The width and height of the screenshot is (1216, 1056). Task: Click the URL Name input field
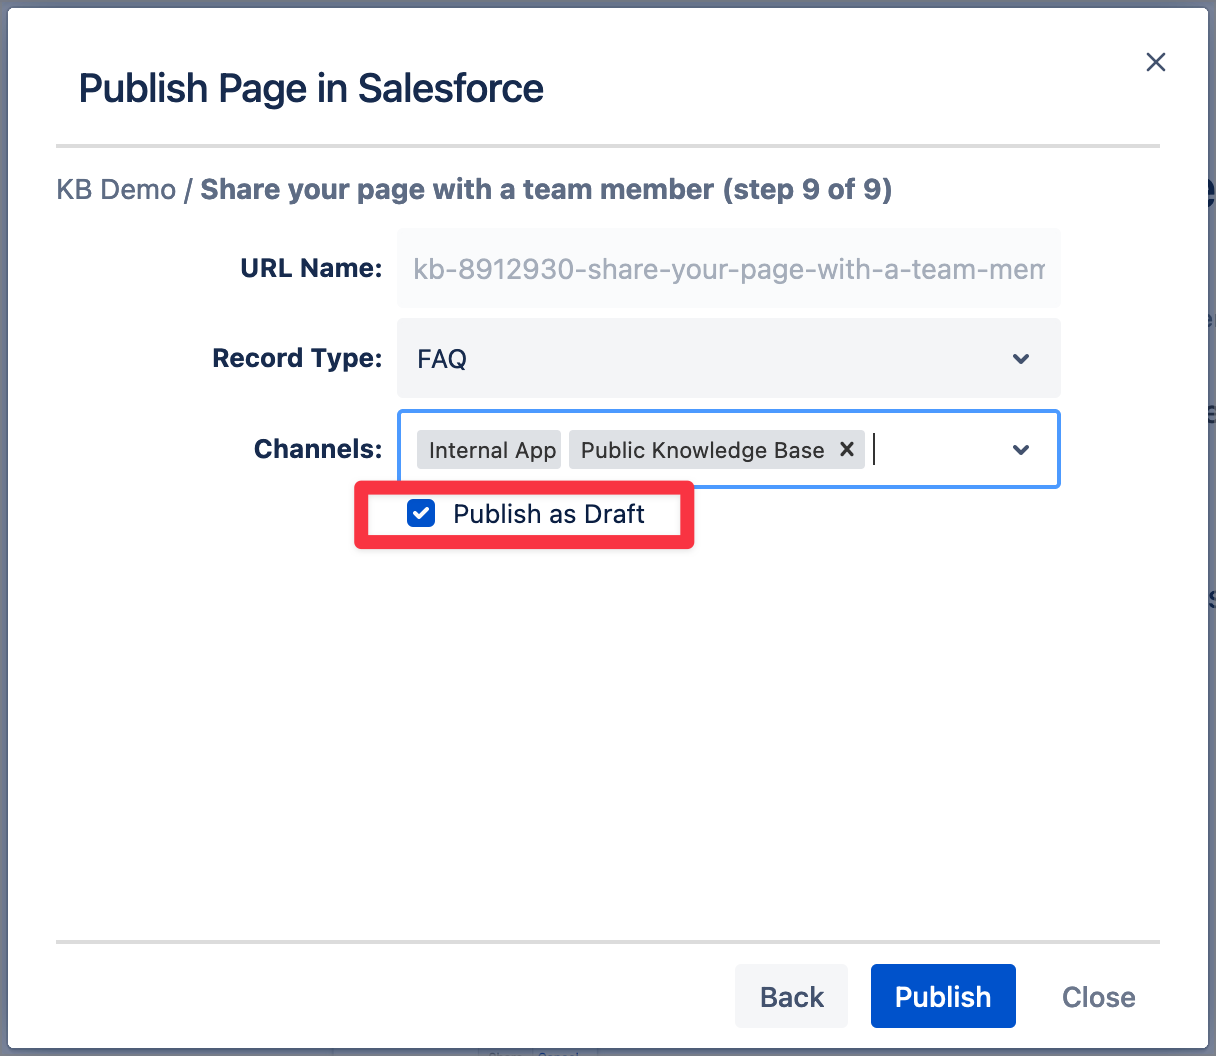point(728,268)
